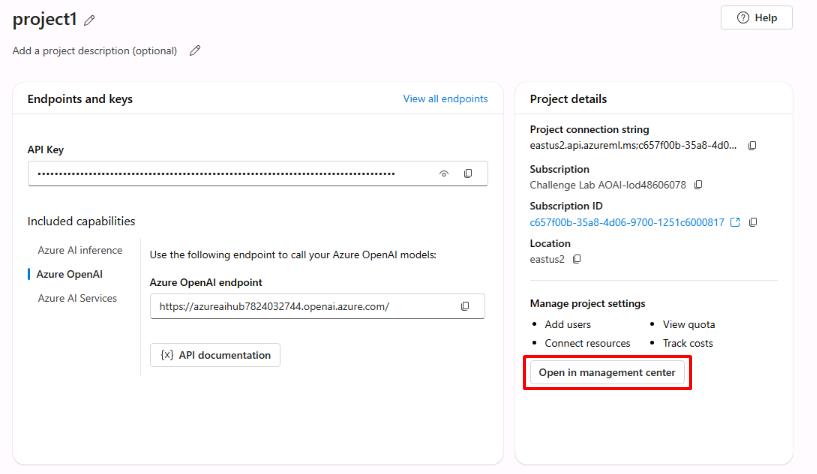817x474 pixels.
Task: Click the subscription ID link
Action: (626, 222)
